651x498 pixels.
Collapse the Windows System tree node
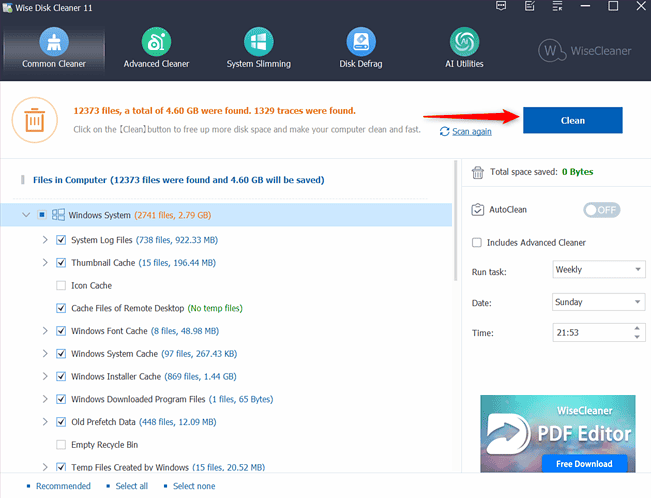[26, 215]
